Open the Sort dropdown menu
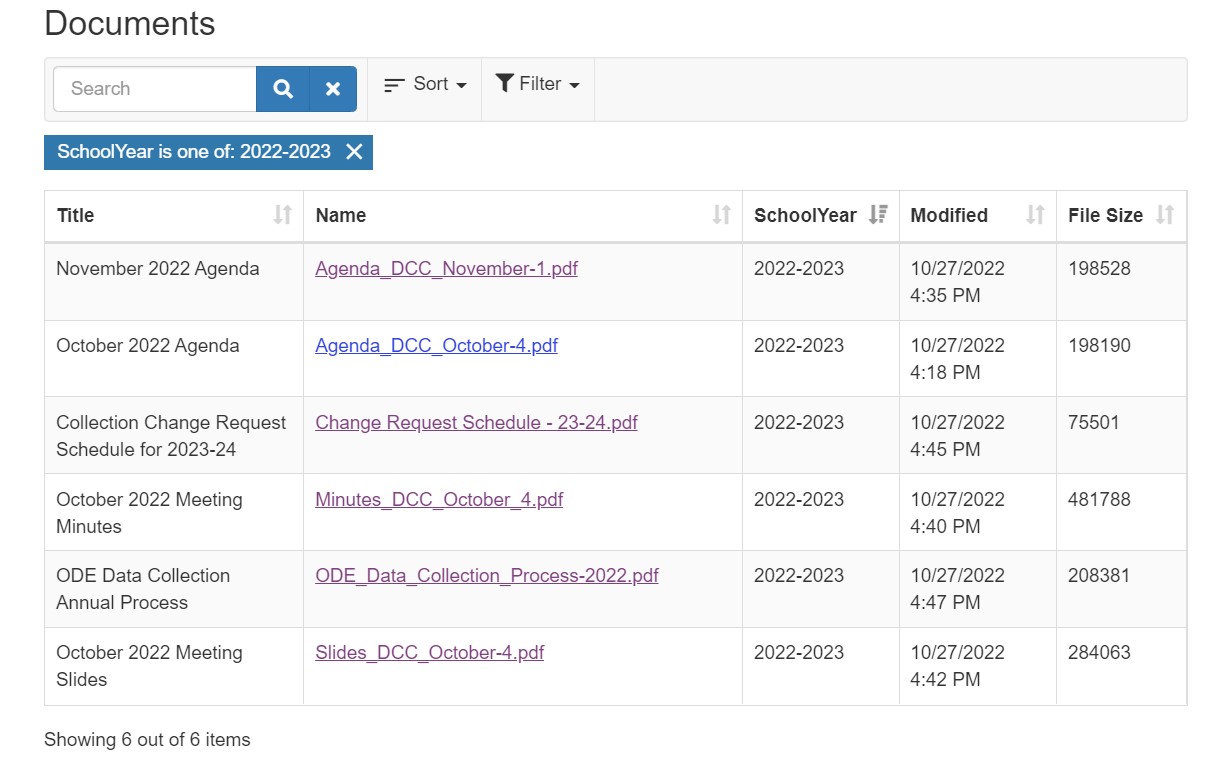Viewport: 1228px width, 772px height. (x=424, y=84)
